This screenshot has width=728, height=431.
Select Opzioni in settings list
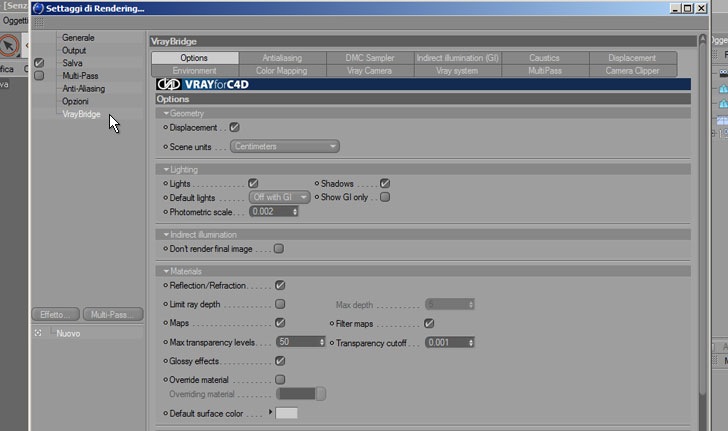tap(75, 101)
